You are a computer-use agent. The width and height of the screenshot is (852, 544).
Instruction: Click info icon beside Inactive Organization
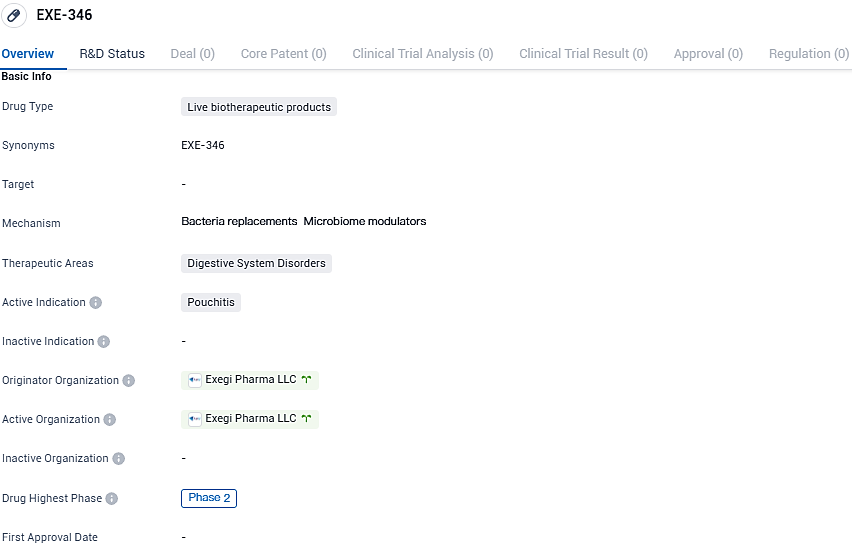(x=118, y=459)
